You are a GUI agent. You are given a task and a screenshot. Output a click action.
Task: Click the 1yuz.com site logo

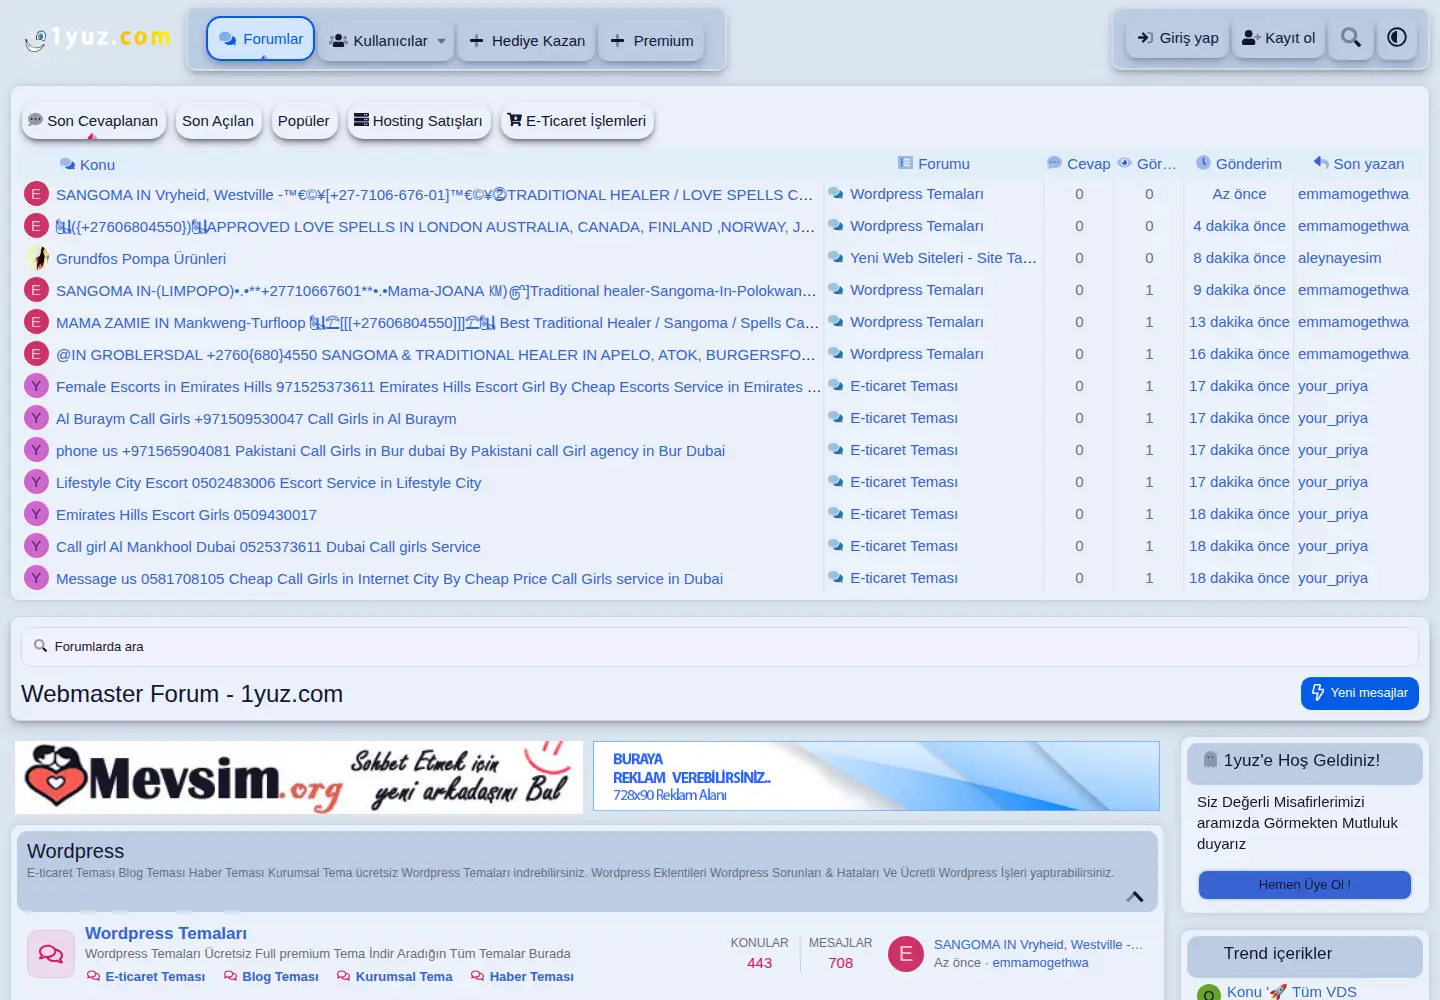pyautogui.click(x=97, y=38)
